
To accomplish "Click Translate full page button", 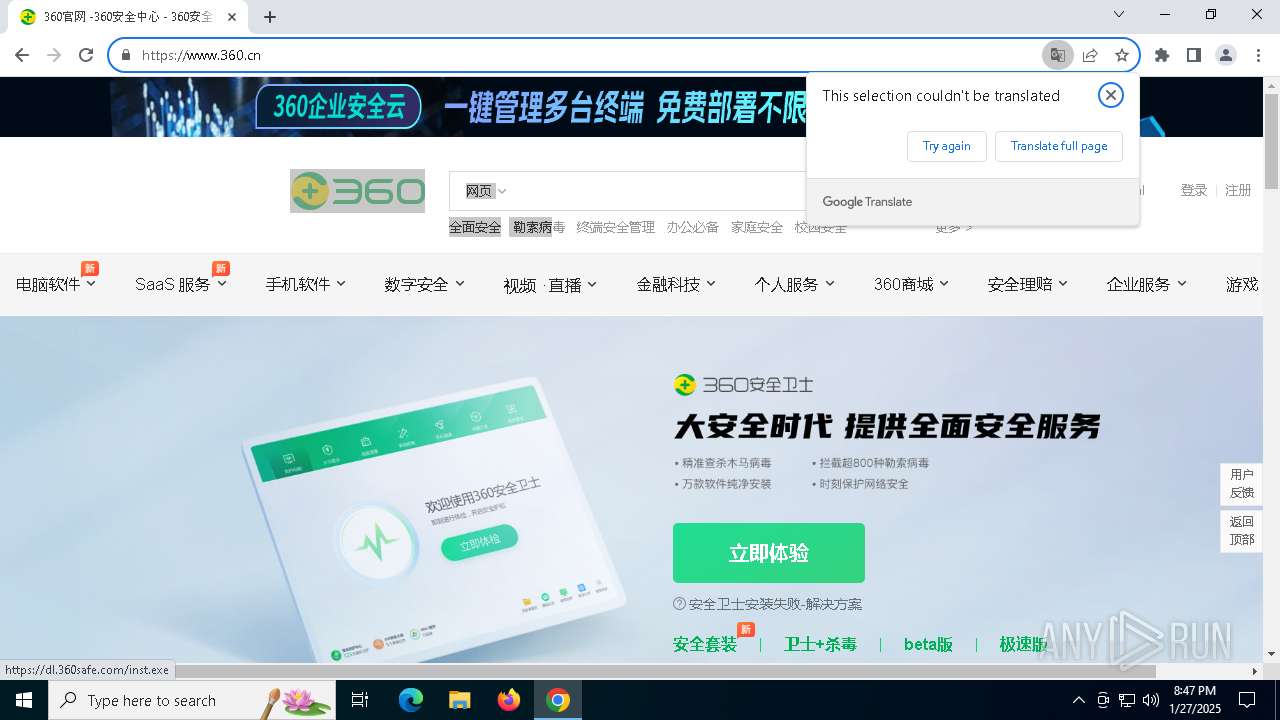I will coord(1058,146).
